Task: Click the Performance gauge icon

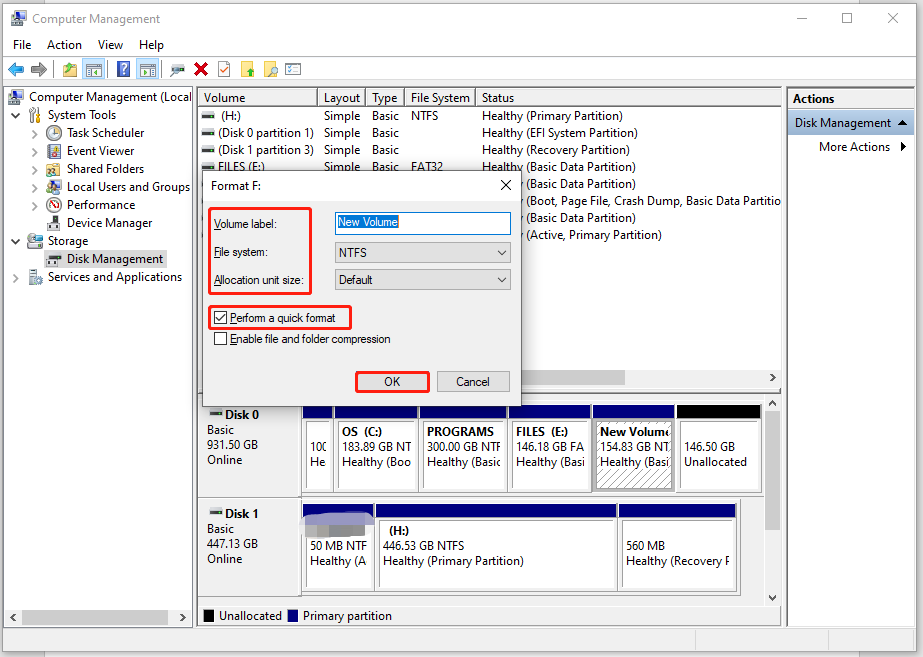Action: coord(54,205)
